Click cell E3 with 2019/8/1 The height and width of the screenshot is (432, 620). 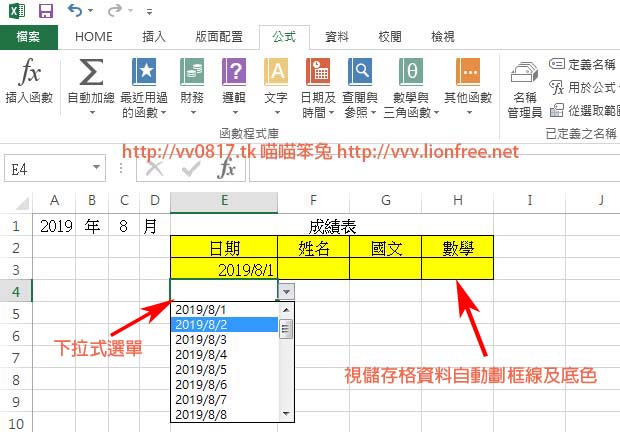(224, 270)
